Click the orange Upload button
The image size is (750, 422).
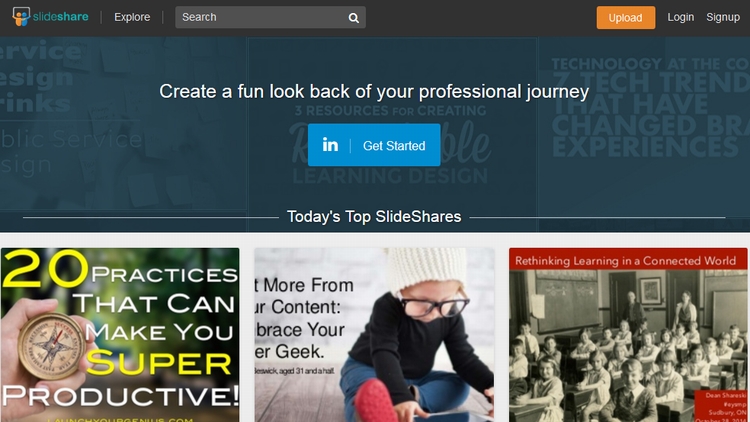[626, 18]
